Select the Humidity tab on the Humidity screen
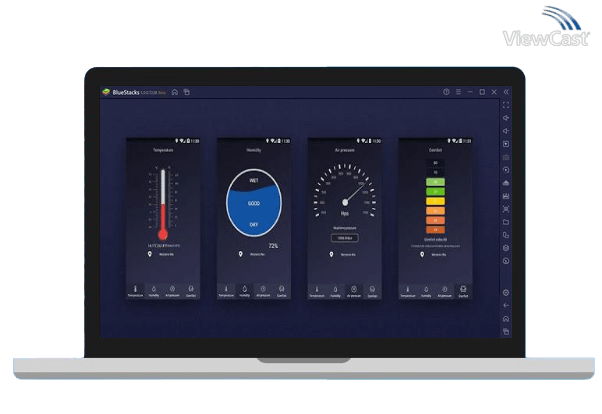 [x=245, y=291]
